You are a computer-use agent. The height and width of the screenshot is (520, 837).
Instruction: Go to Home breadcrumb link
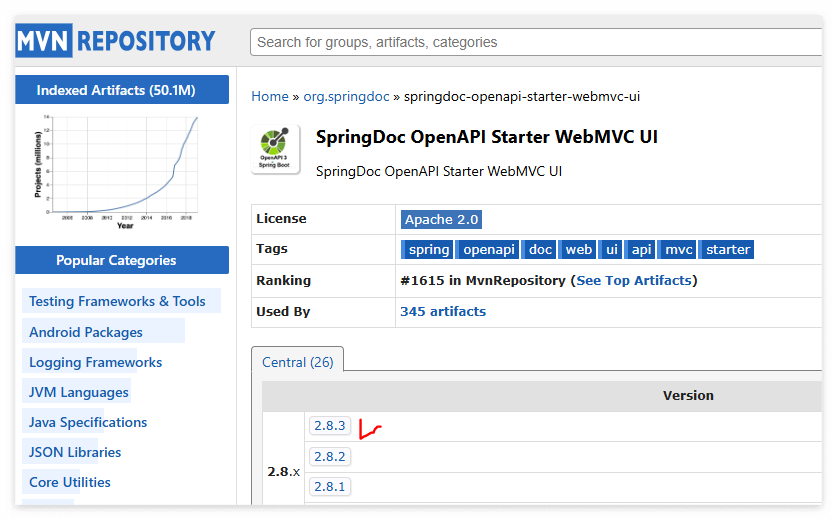[x=270, y=97]
